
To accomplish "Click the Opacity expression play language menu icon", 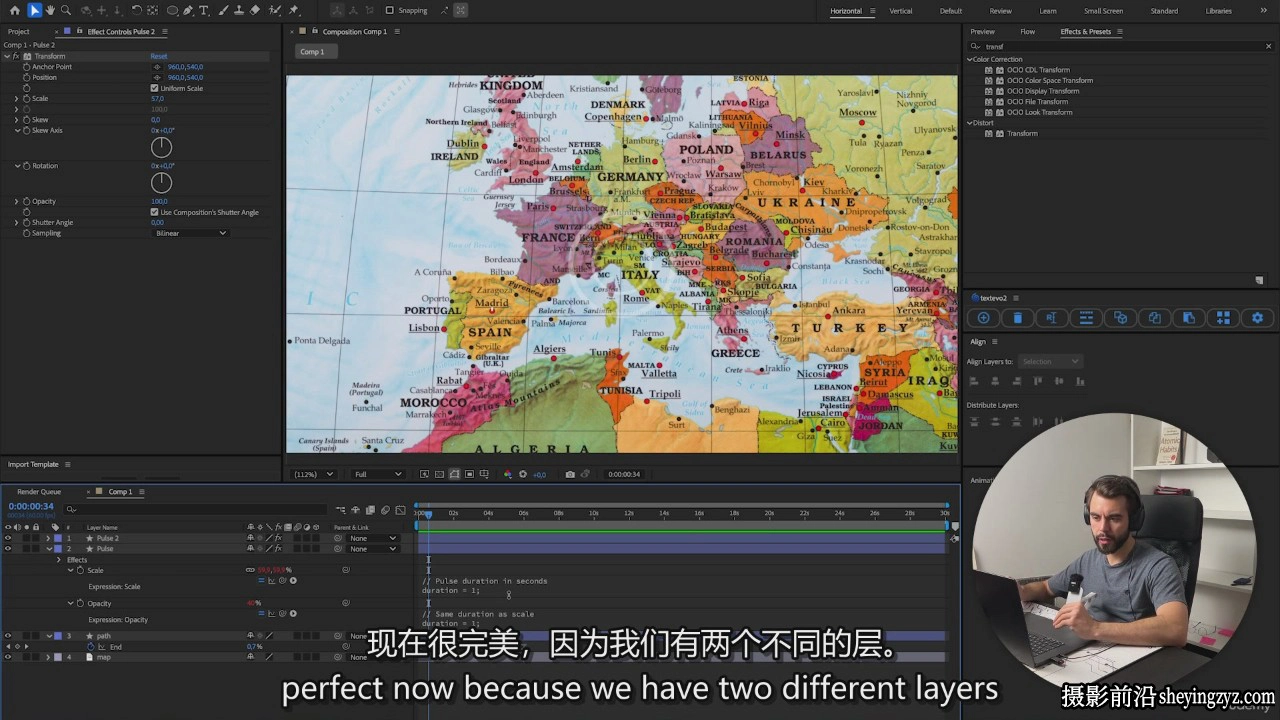I will [293, 613].
